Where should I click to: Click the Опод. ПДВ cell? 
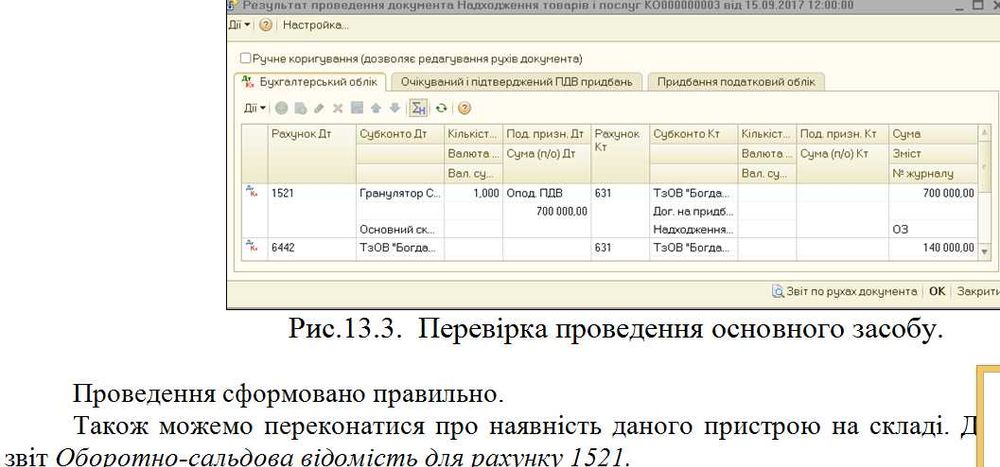[x=547, y=193]
